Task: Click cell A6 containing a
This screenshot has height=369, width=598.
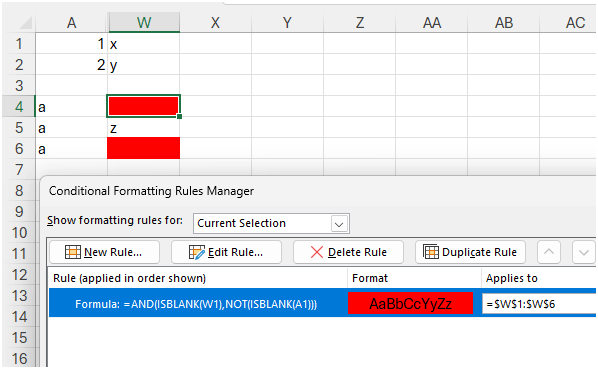Action: (72, 148)
